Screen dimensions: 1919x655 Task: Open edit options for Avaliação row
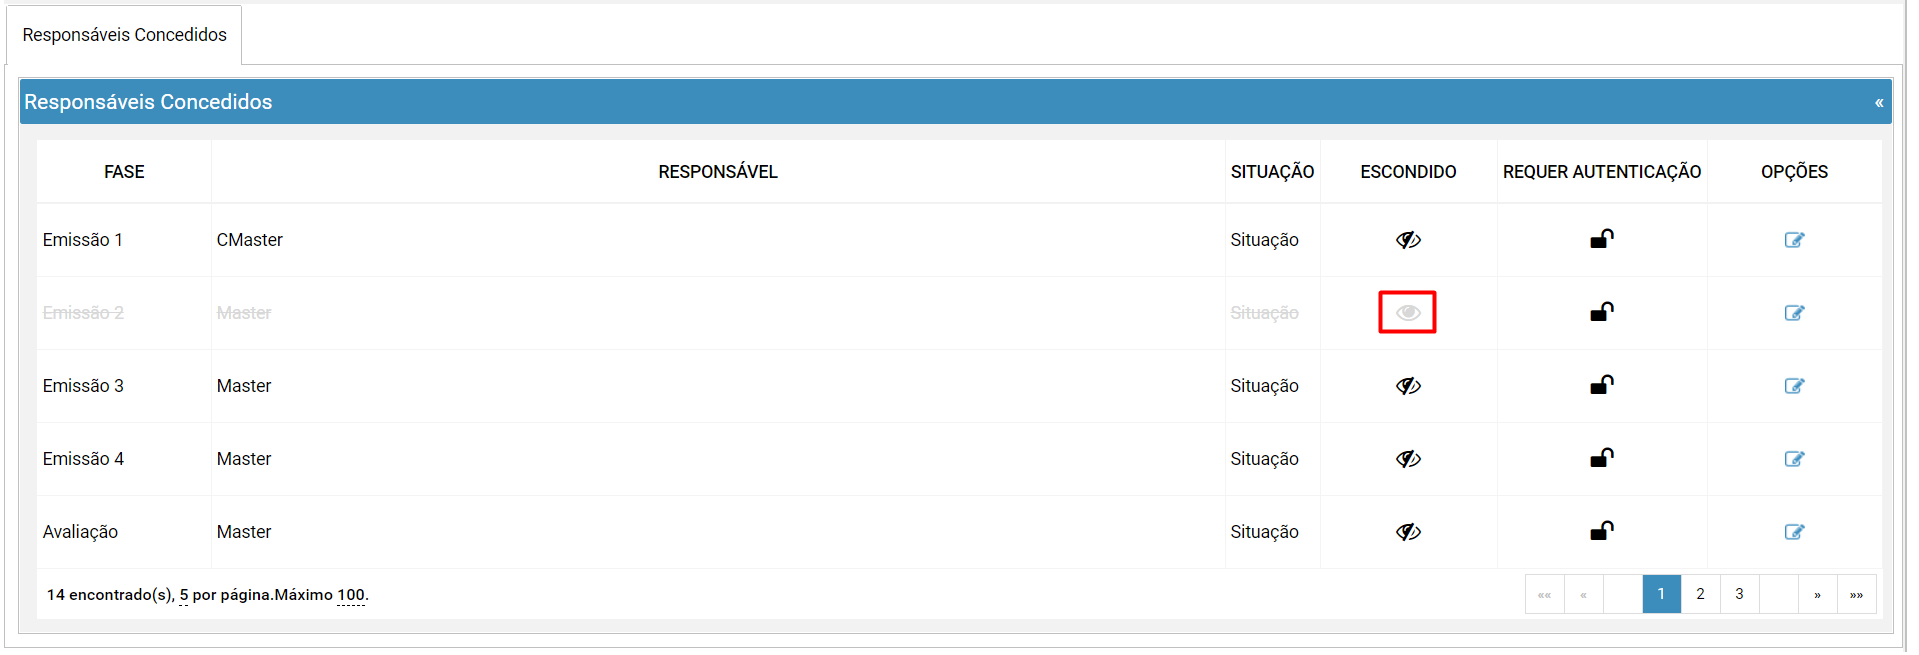click(1794, 532)
